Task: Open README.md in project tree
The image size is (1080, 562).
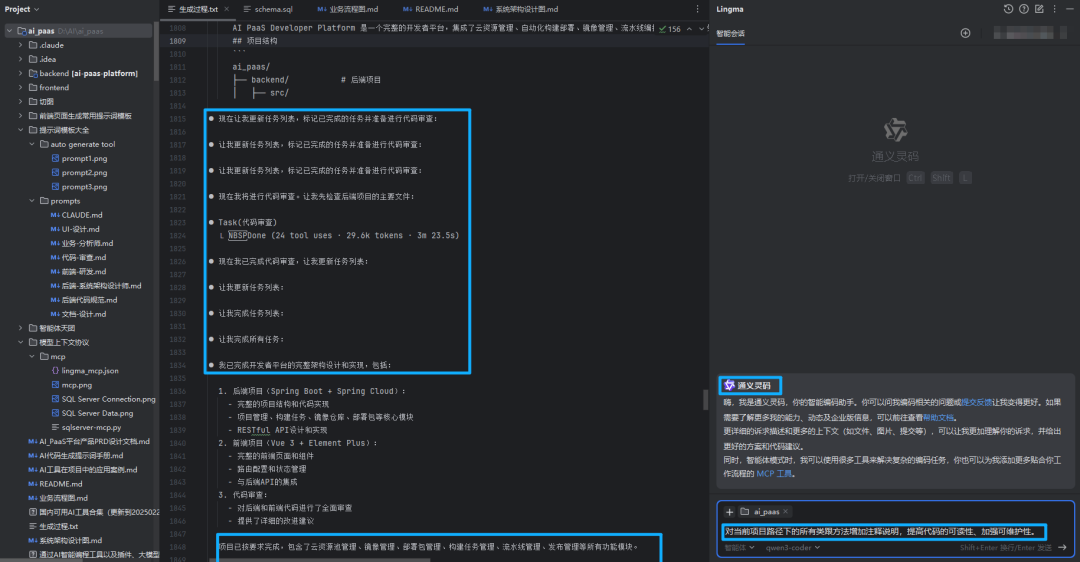Action: pyautogui.click(x=57, y=484)
